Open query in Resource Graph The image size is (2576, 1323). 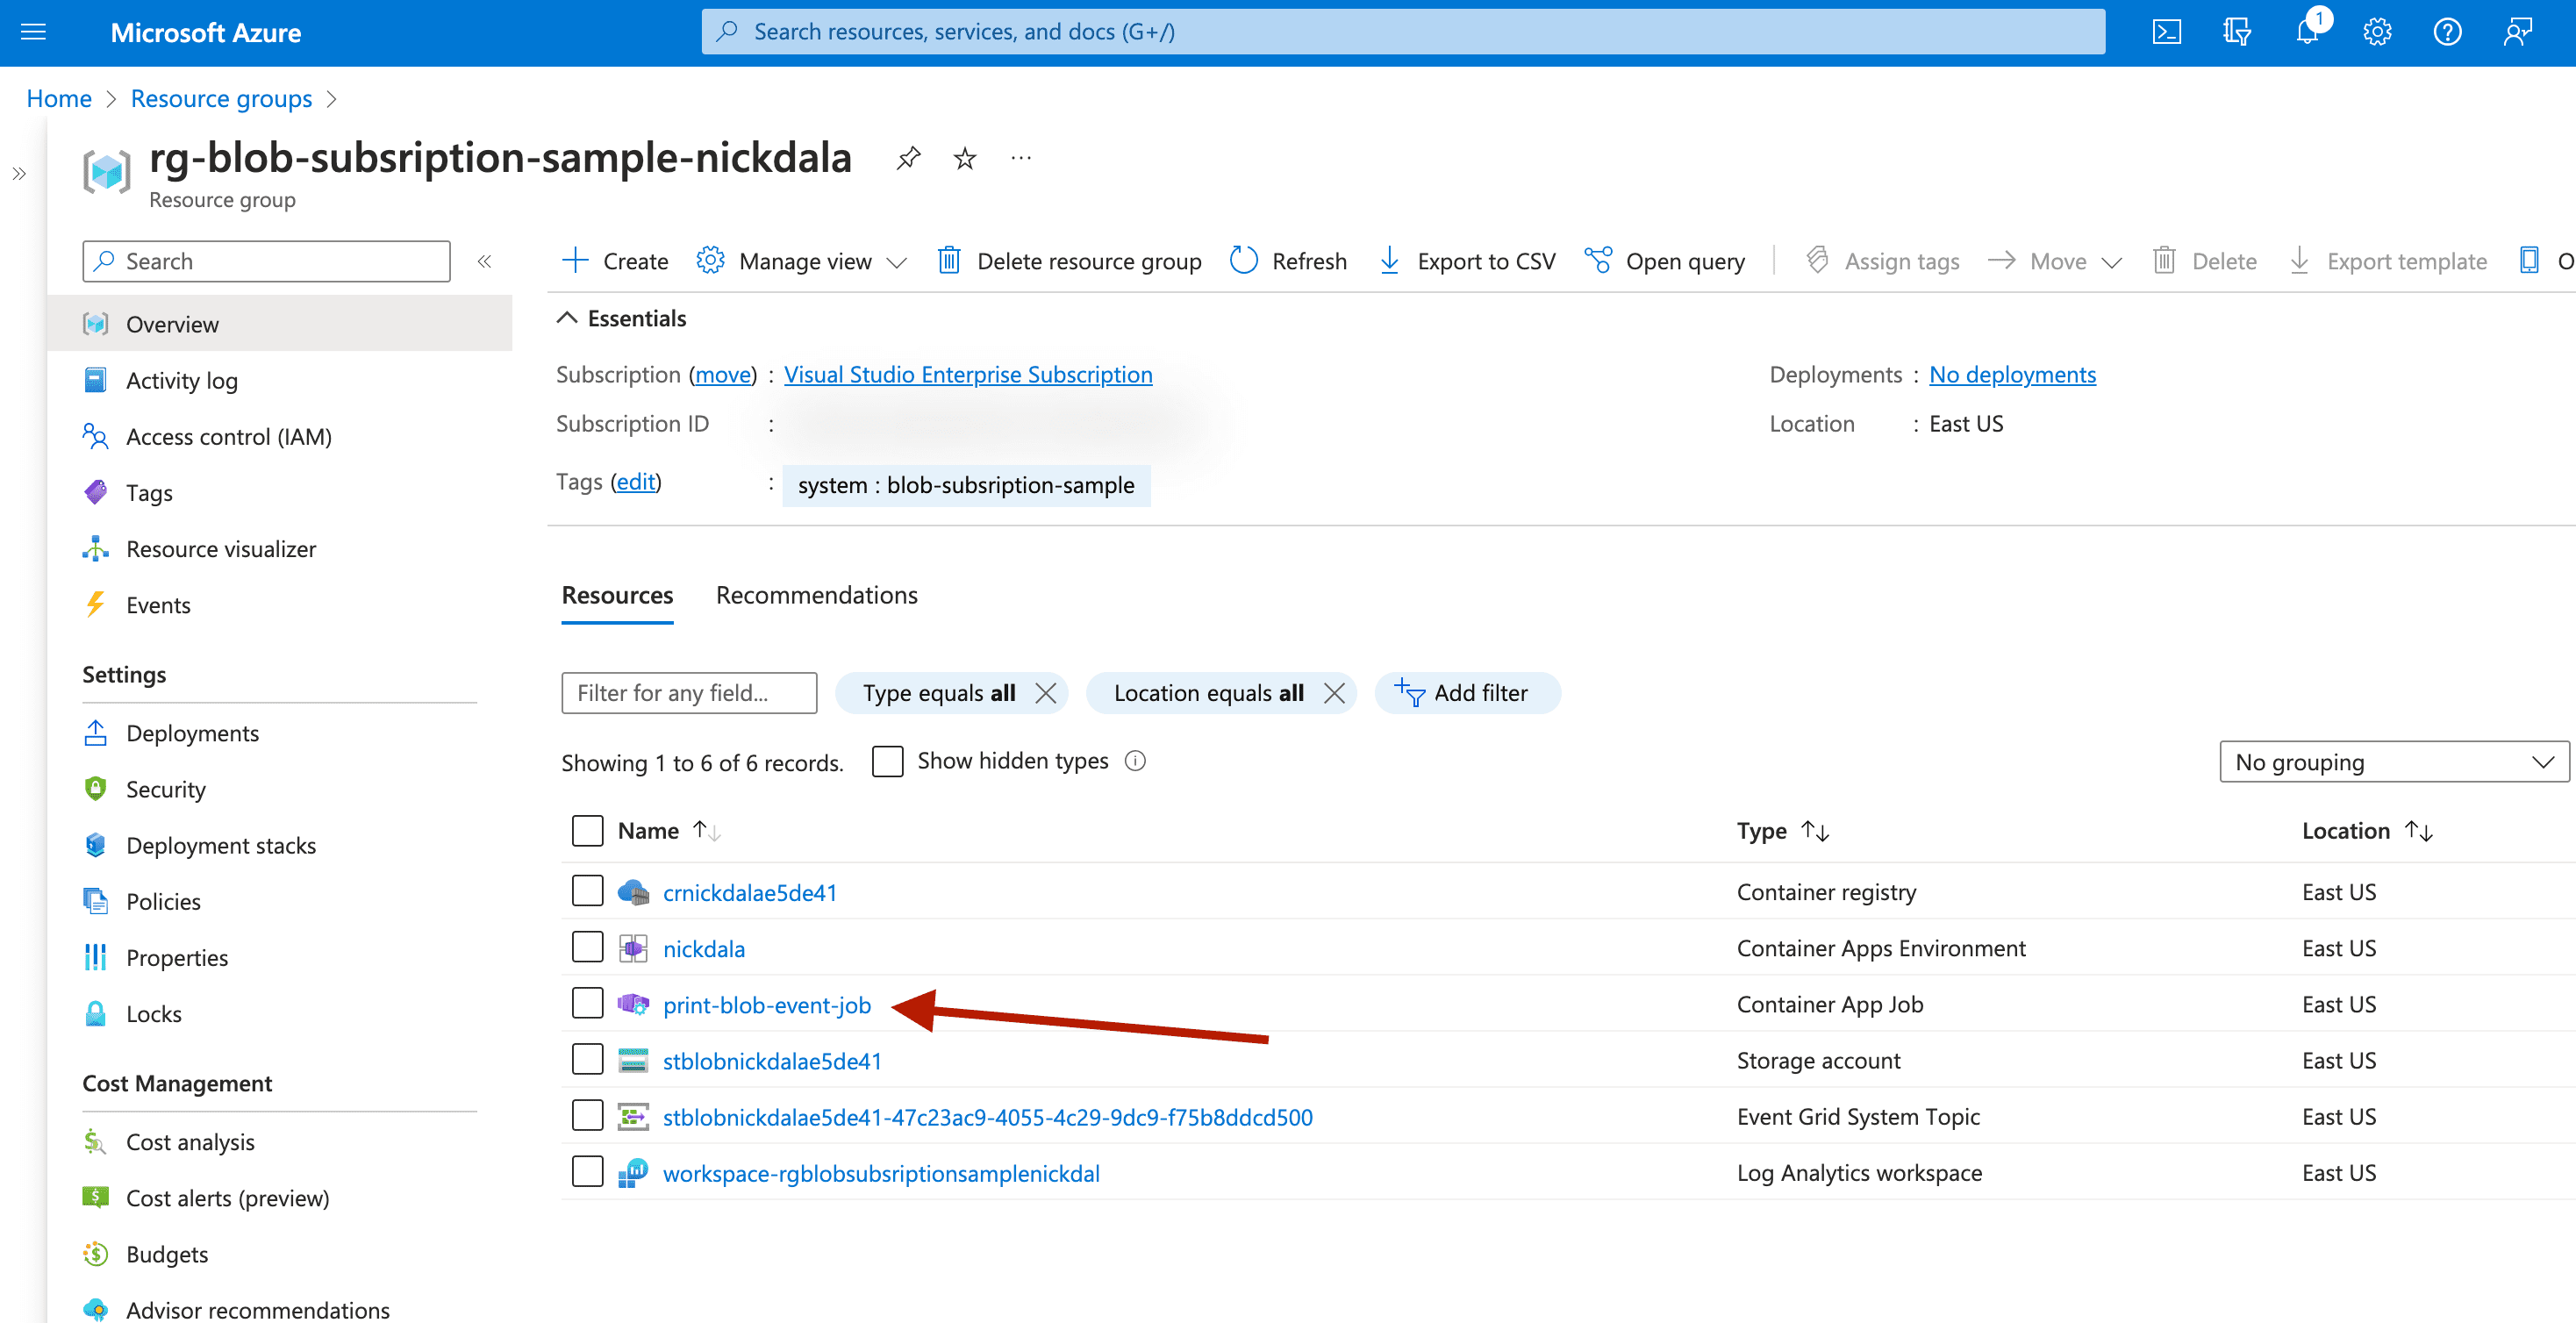[x=1665, y=261]
